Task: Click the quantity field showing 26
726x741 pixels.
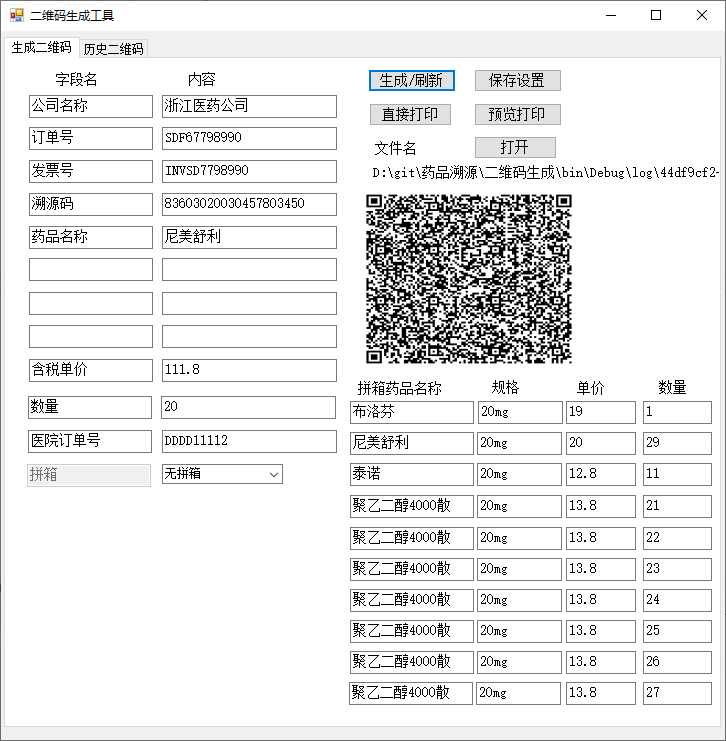Action: click(677, 662)
